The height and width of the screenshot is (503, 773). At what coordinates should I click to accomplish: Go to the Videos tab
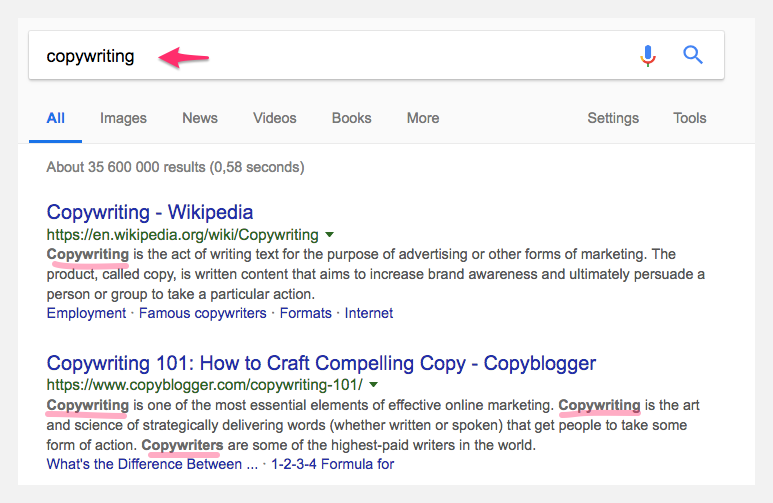pos(275,118)
